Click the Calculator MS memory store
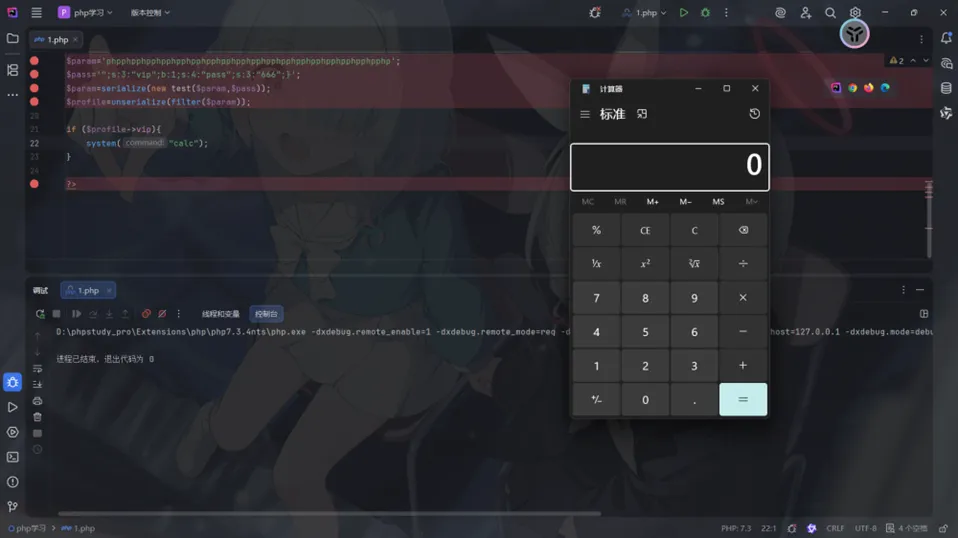958x538 pixels. point(718,202)
